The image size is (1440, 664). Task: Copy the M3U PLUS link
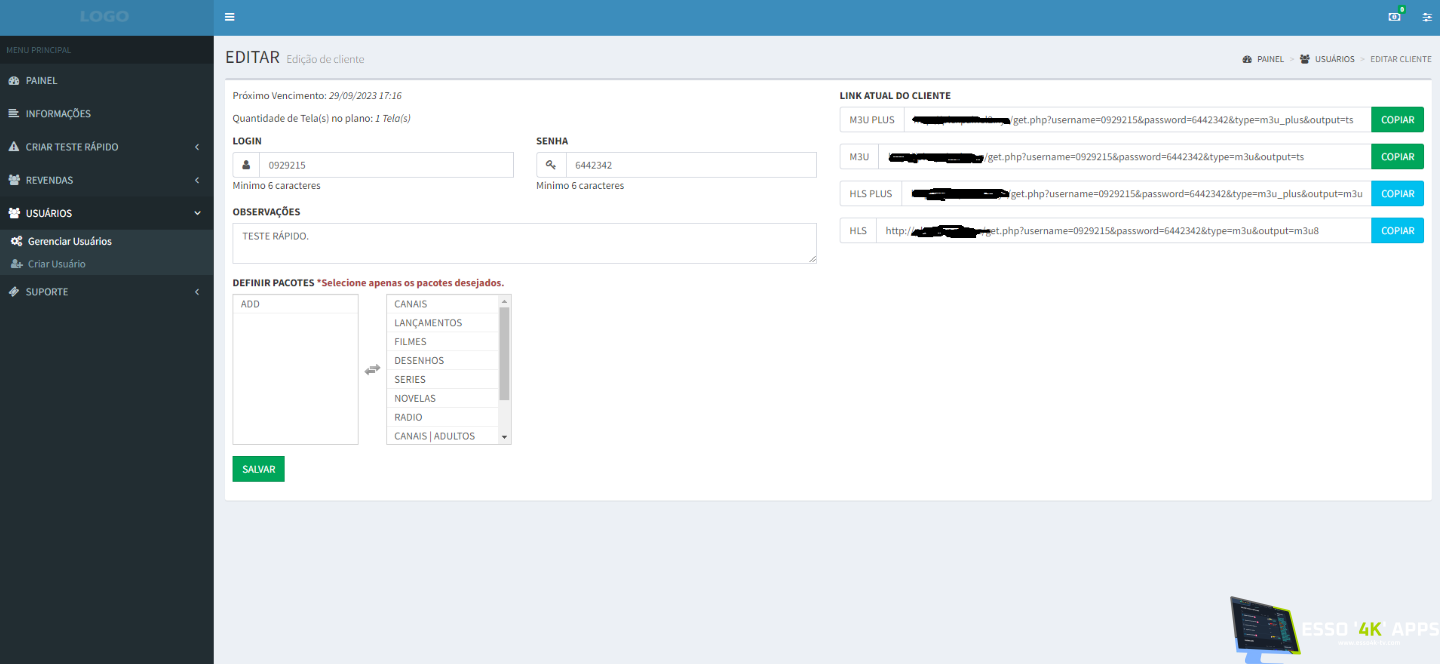click(1397, 120)
